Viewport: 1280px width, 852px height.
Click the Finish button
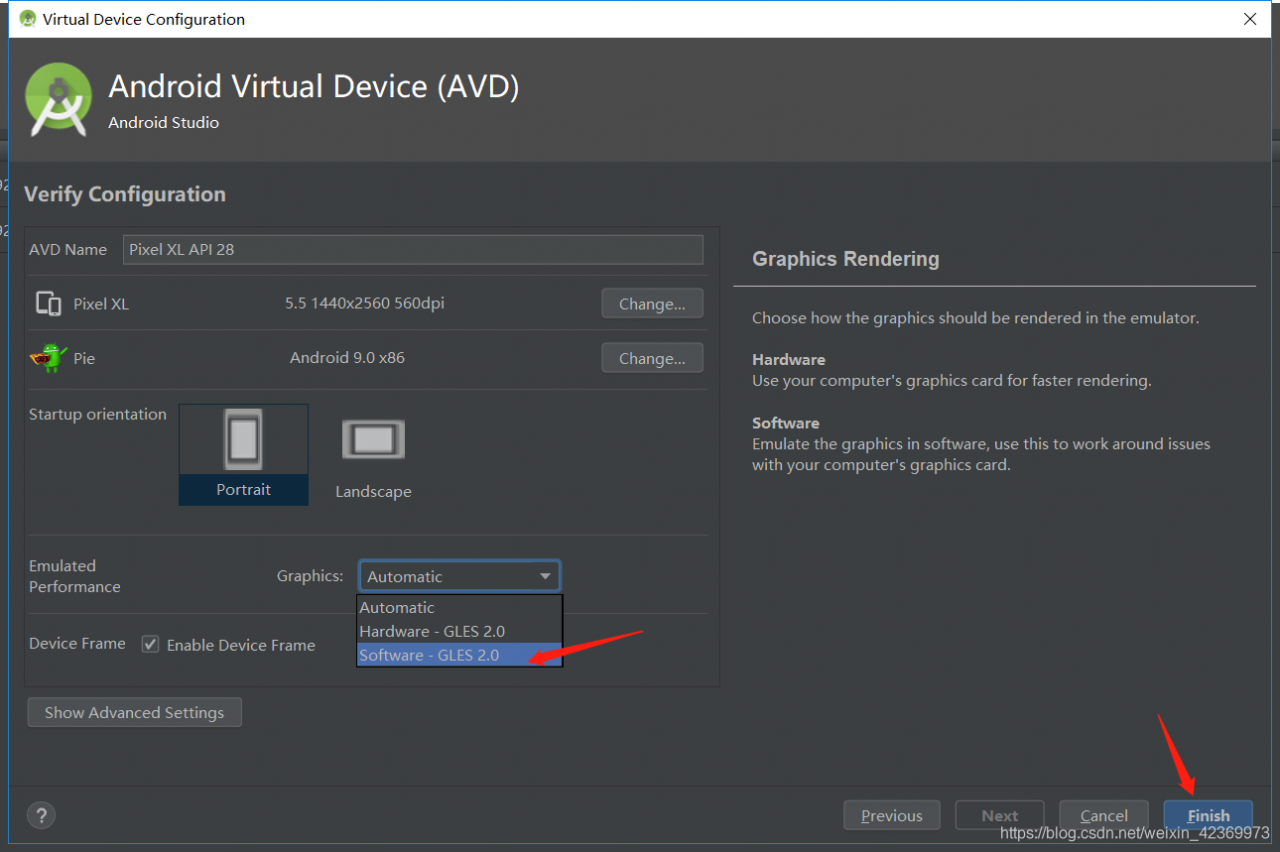tap(1208, 815)
